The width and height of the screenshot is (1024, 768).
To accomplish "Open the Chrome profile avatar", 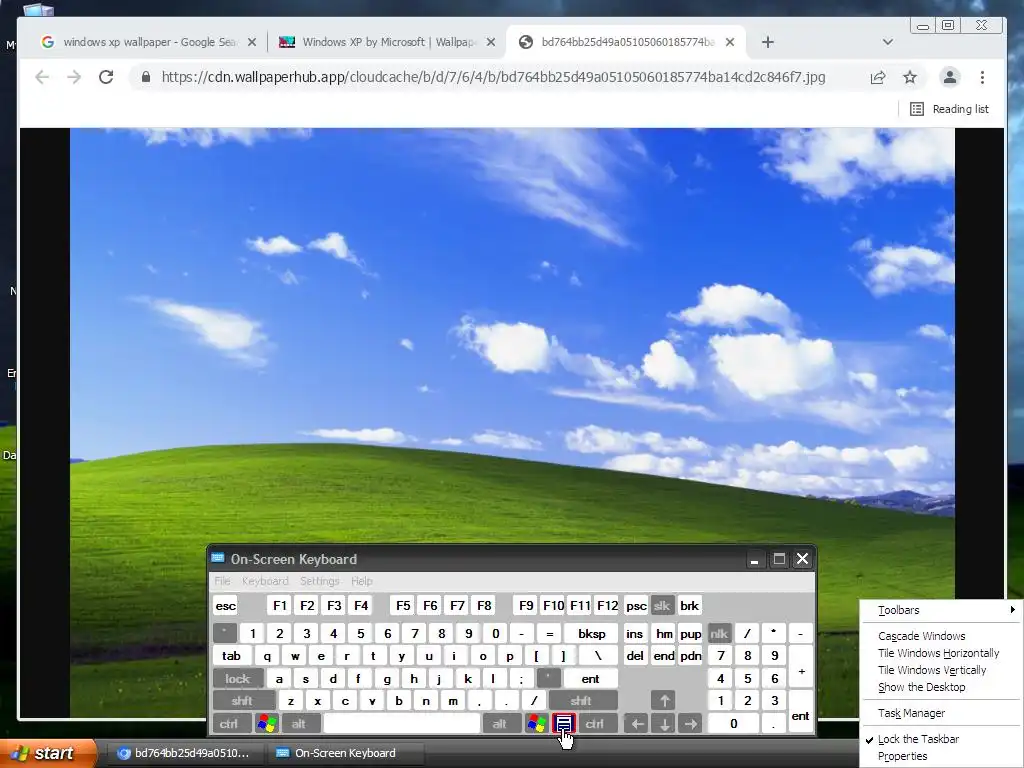I will point(950,77).
